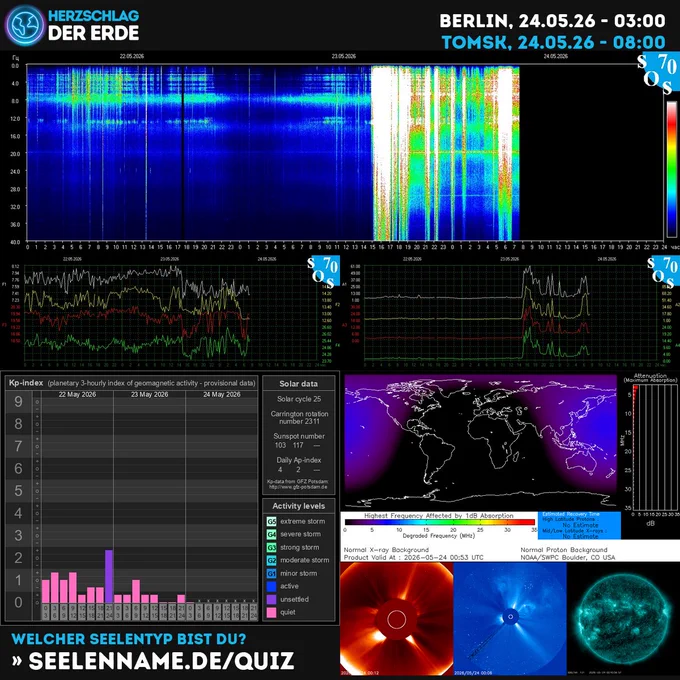Click the 'Daily Ap-index' label
The image size is (680, 680).
(x=299, y=460)
